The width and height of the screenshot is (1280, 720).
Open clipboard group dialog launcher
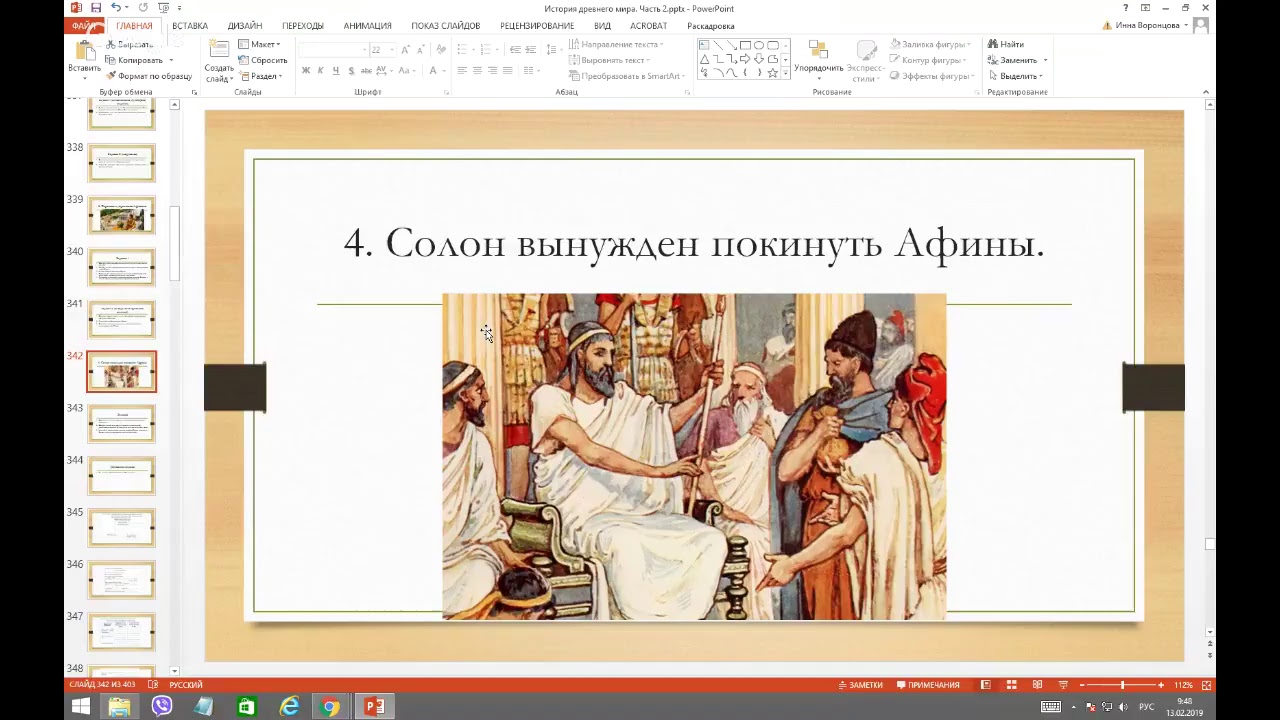pyautogui.click(x=194, y=92)
